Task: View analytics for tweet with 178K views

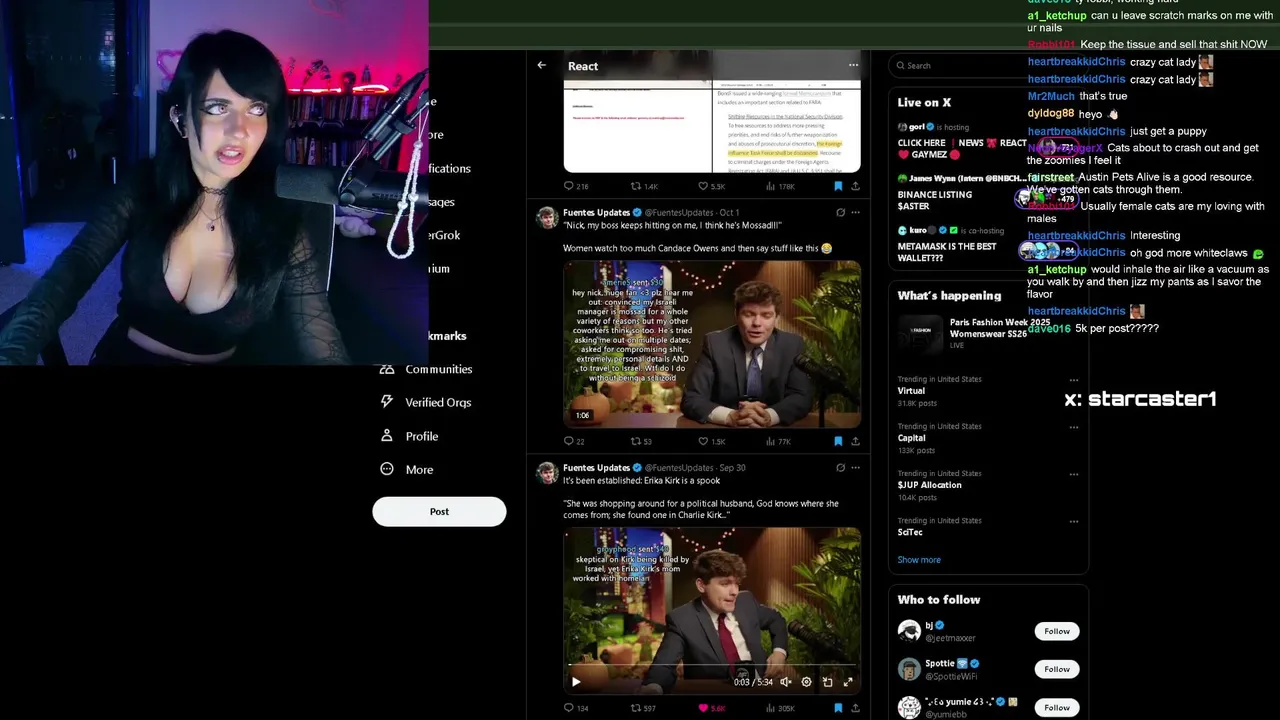Action: point(780,186)
